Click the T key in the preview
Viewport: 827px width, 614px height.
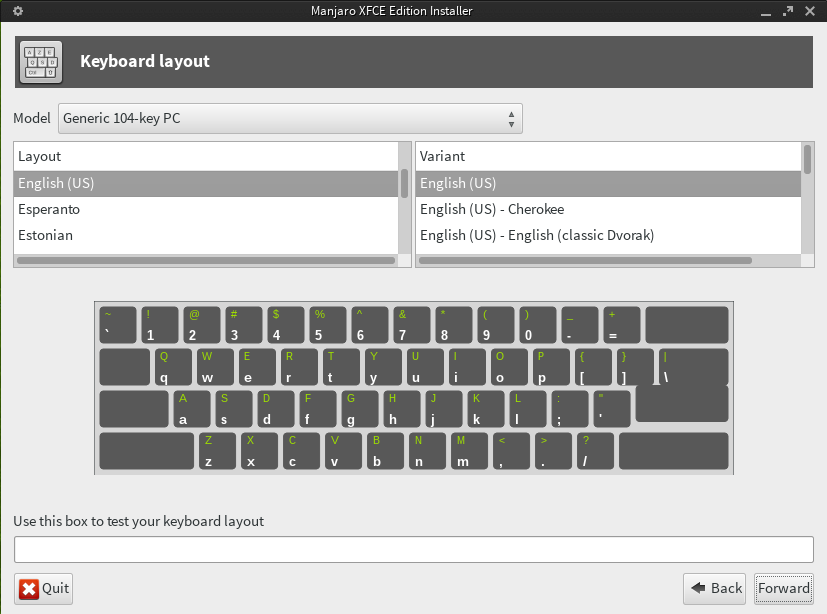[341, 367]
